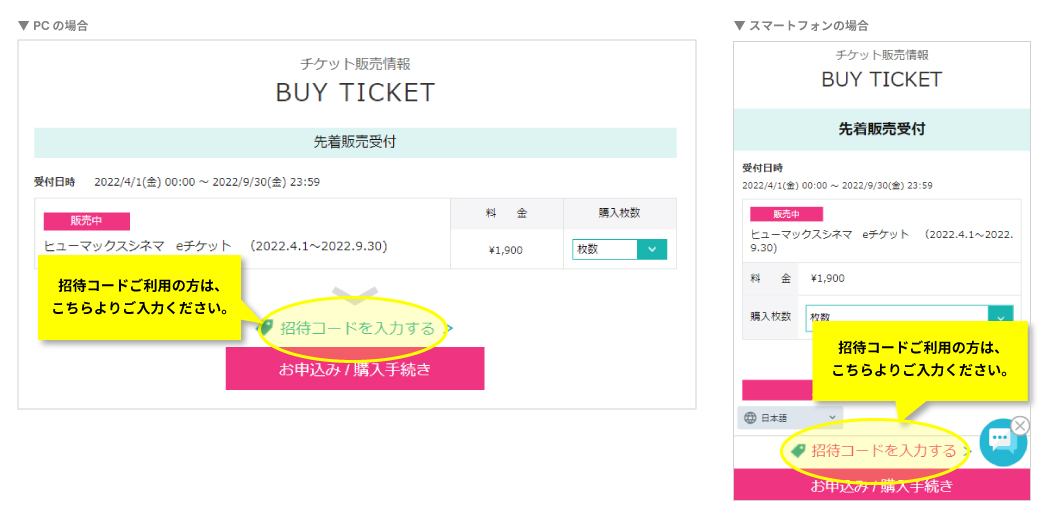Viewport: 1049px width, 525px height.
Task: Click 招待コードを入力する link in smartphone view
Action: coord(884,451)
